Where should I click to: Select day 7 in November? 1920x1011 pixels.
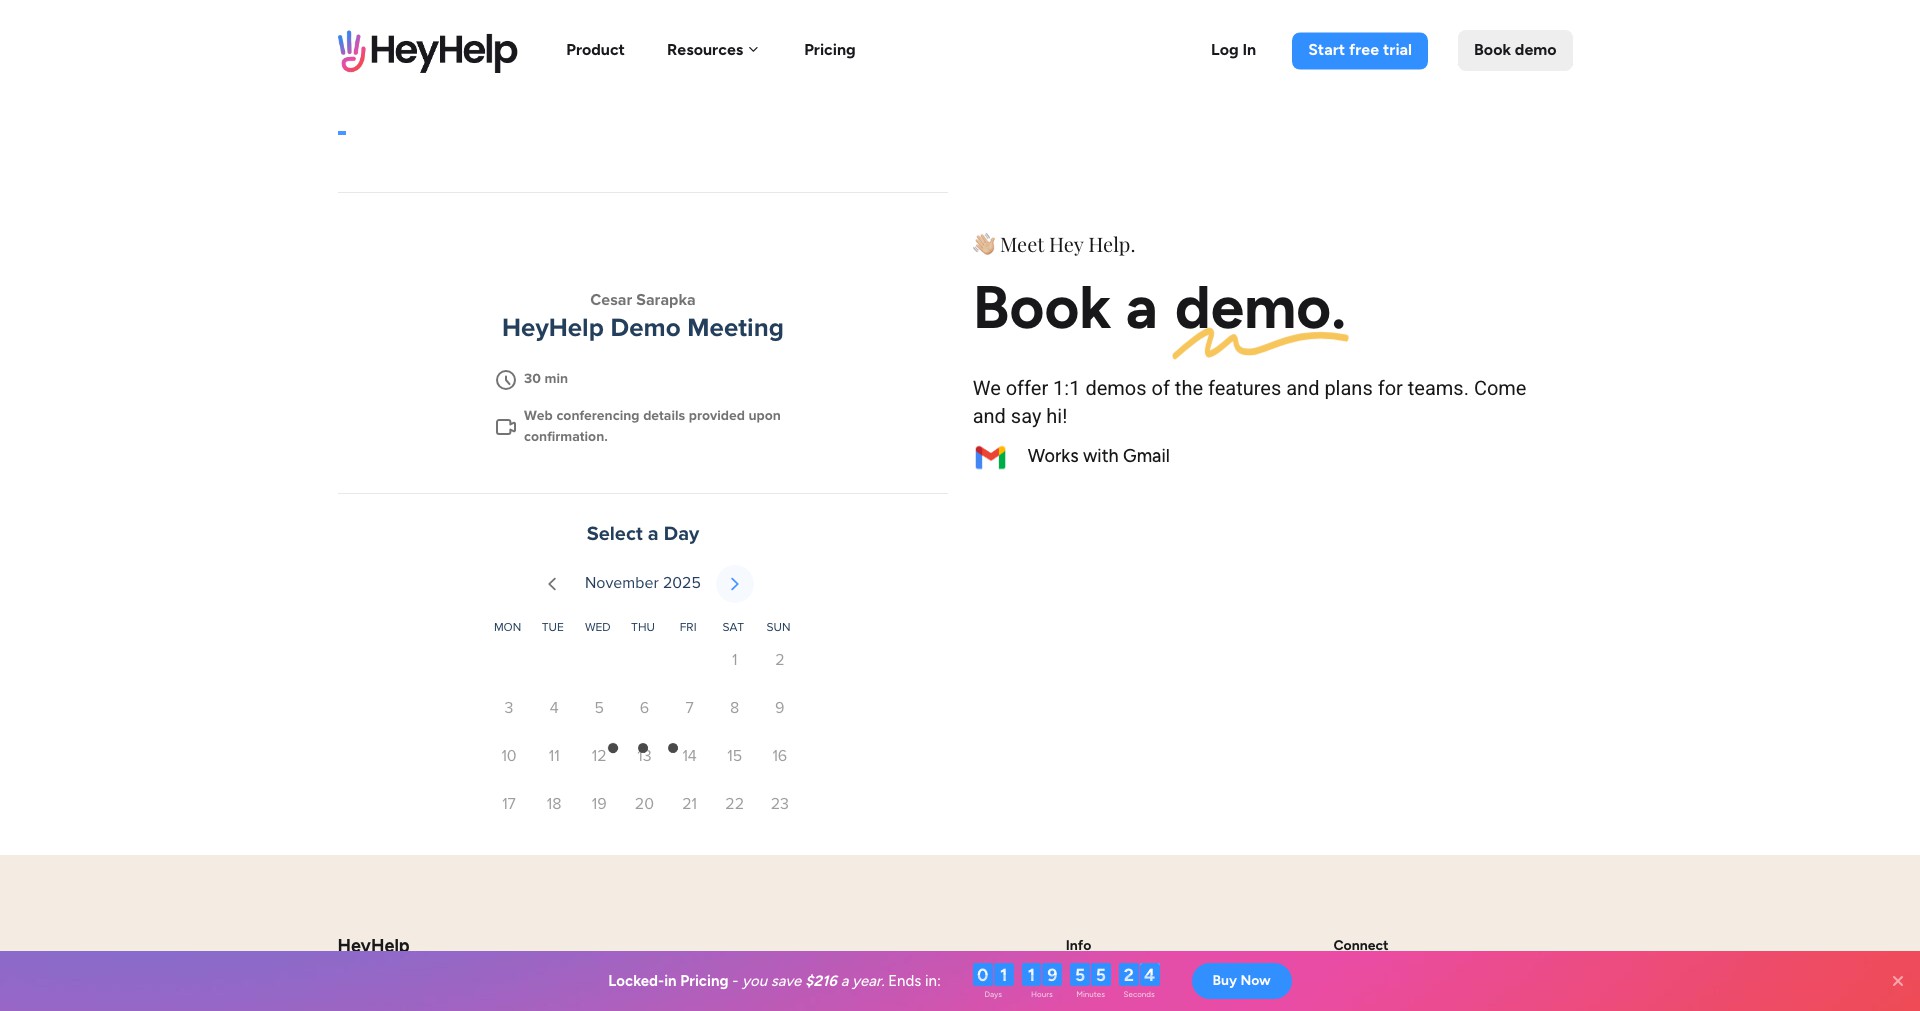pos(689,708)
